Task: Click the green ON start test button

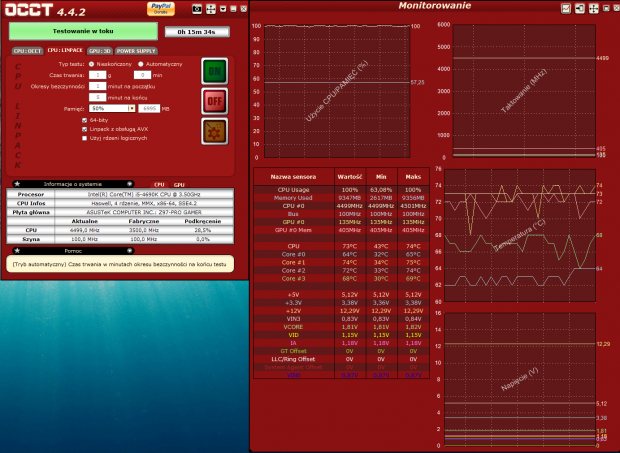Action: point(212,71)
